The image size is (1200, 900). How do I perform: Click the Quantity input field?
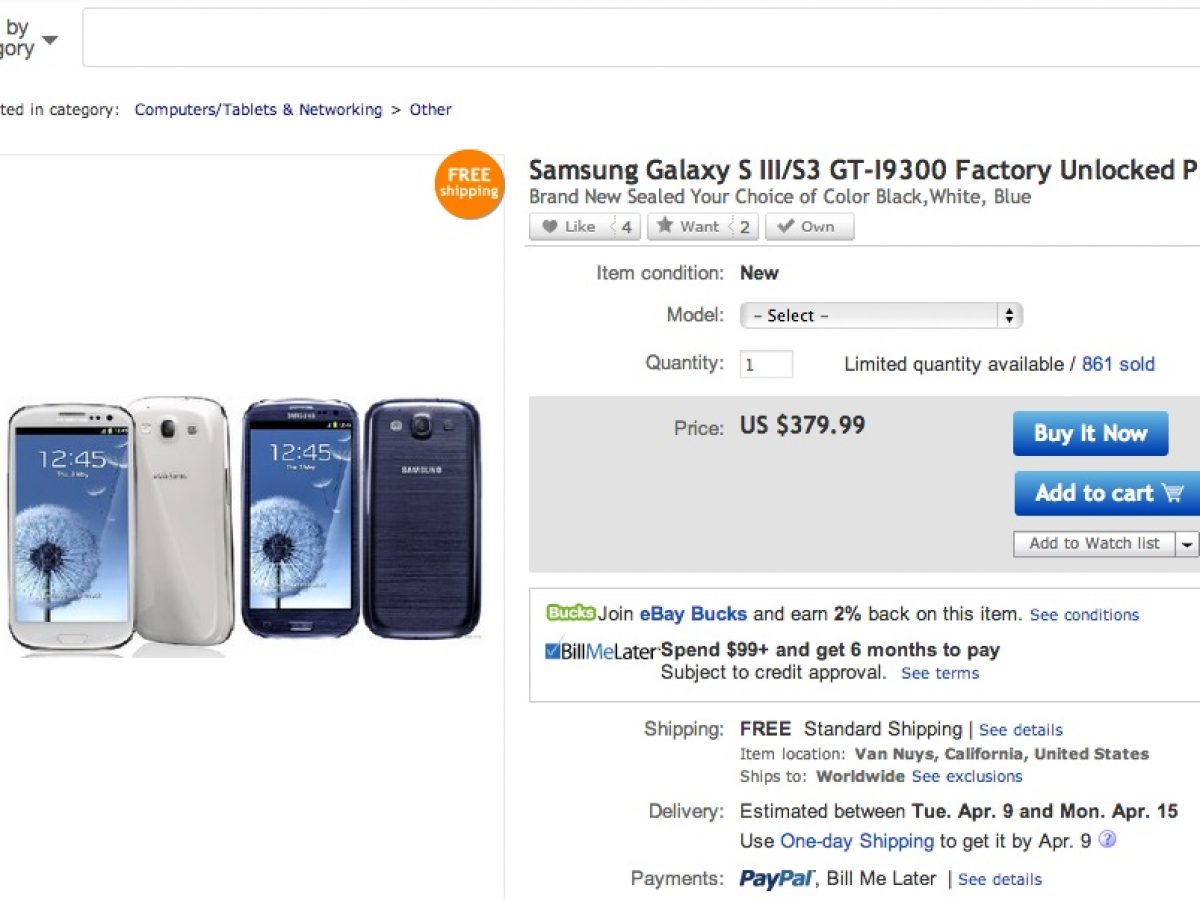pos(766,364)
